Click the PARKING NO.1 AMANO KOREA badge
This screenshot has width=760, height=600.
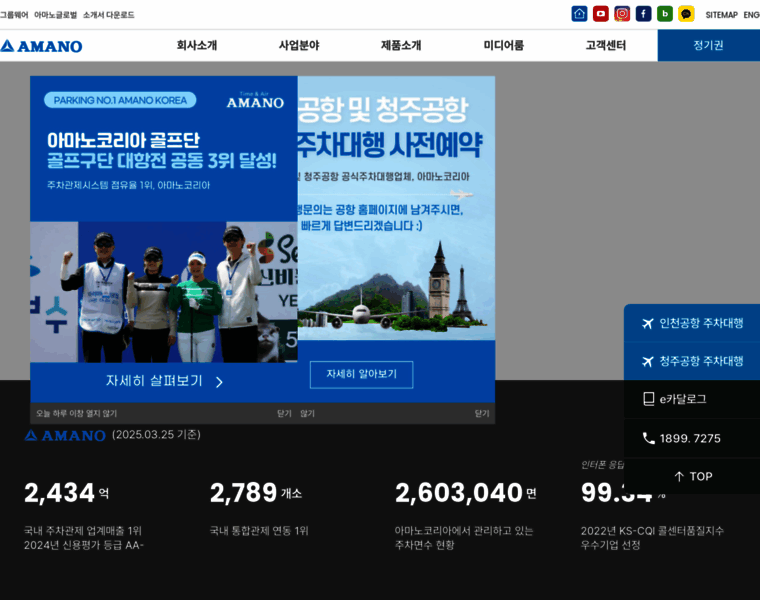pyautogui.click(x=120, y=100)
